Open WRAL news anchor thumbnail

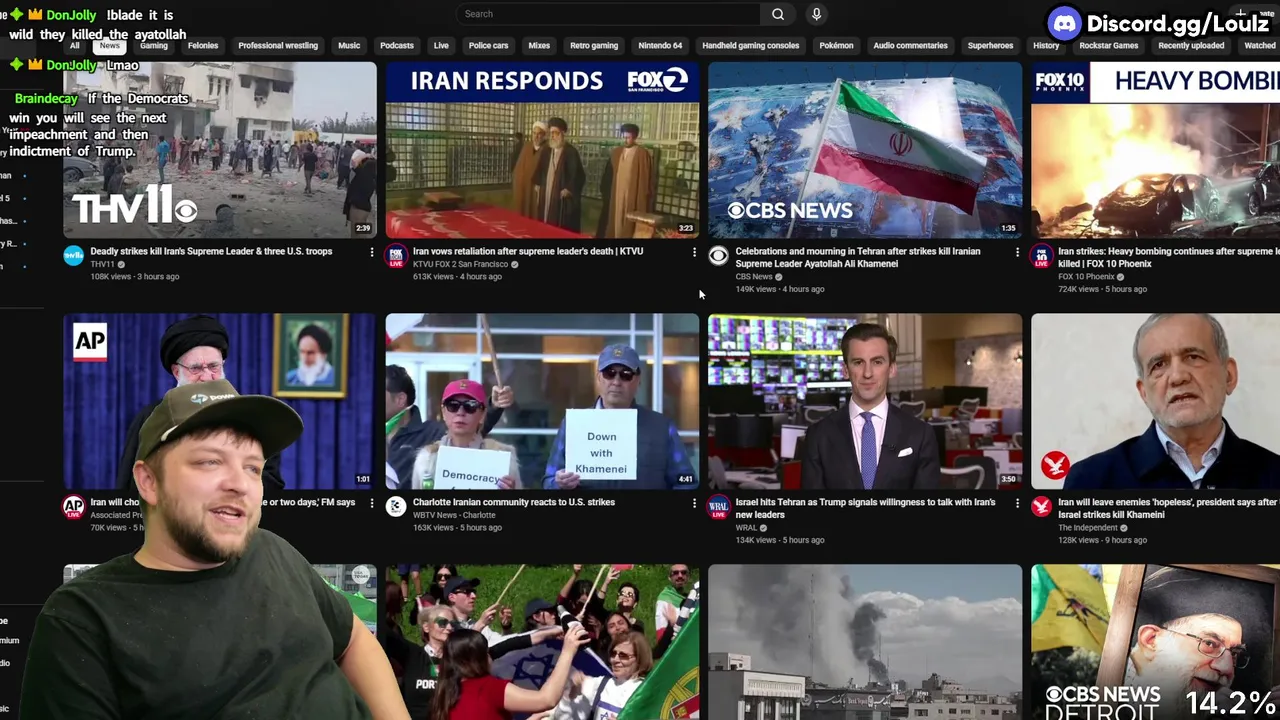865,401
